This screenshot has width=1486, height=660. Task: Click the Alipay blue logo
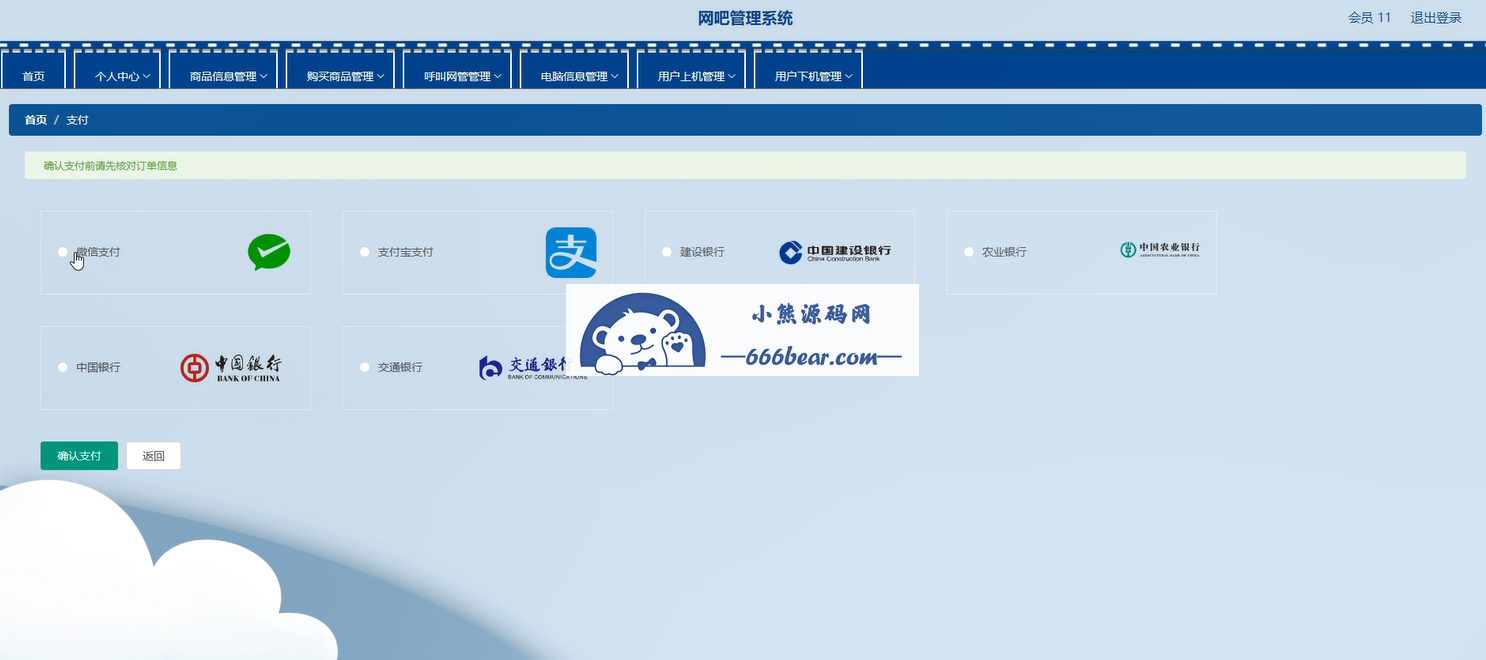coord(571,252)
